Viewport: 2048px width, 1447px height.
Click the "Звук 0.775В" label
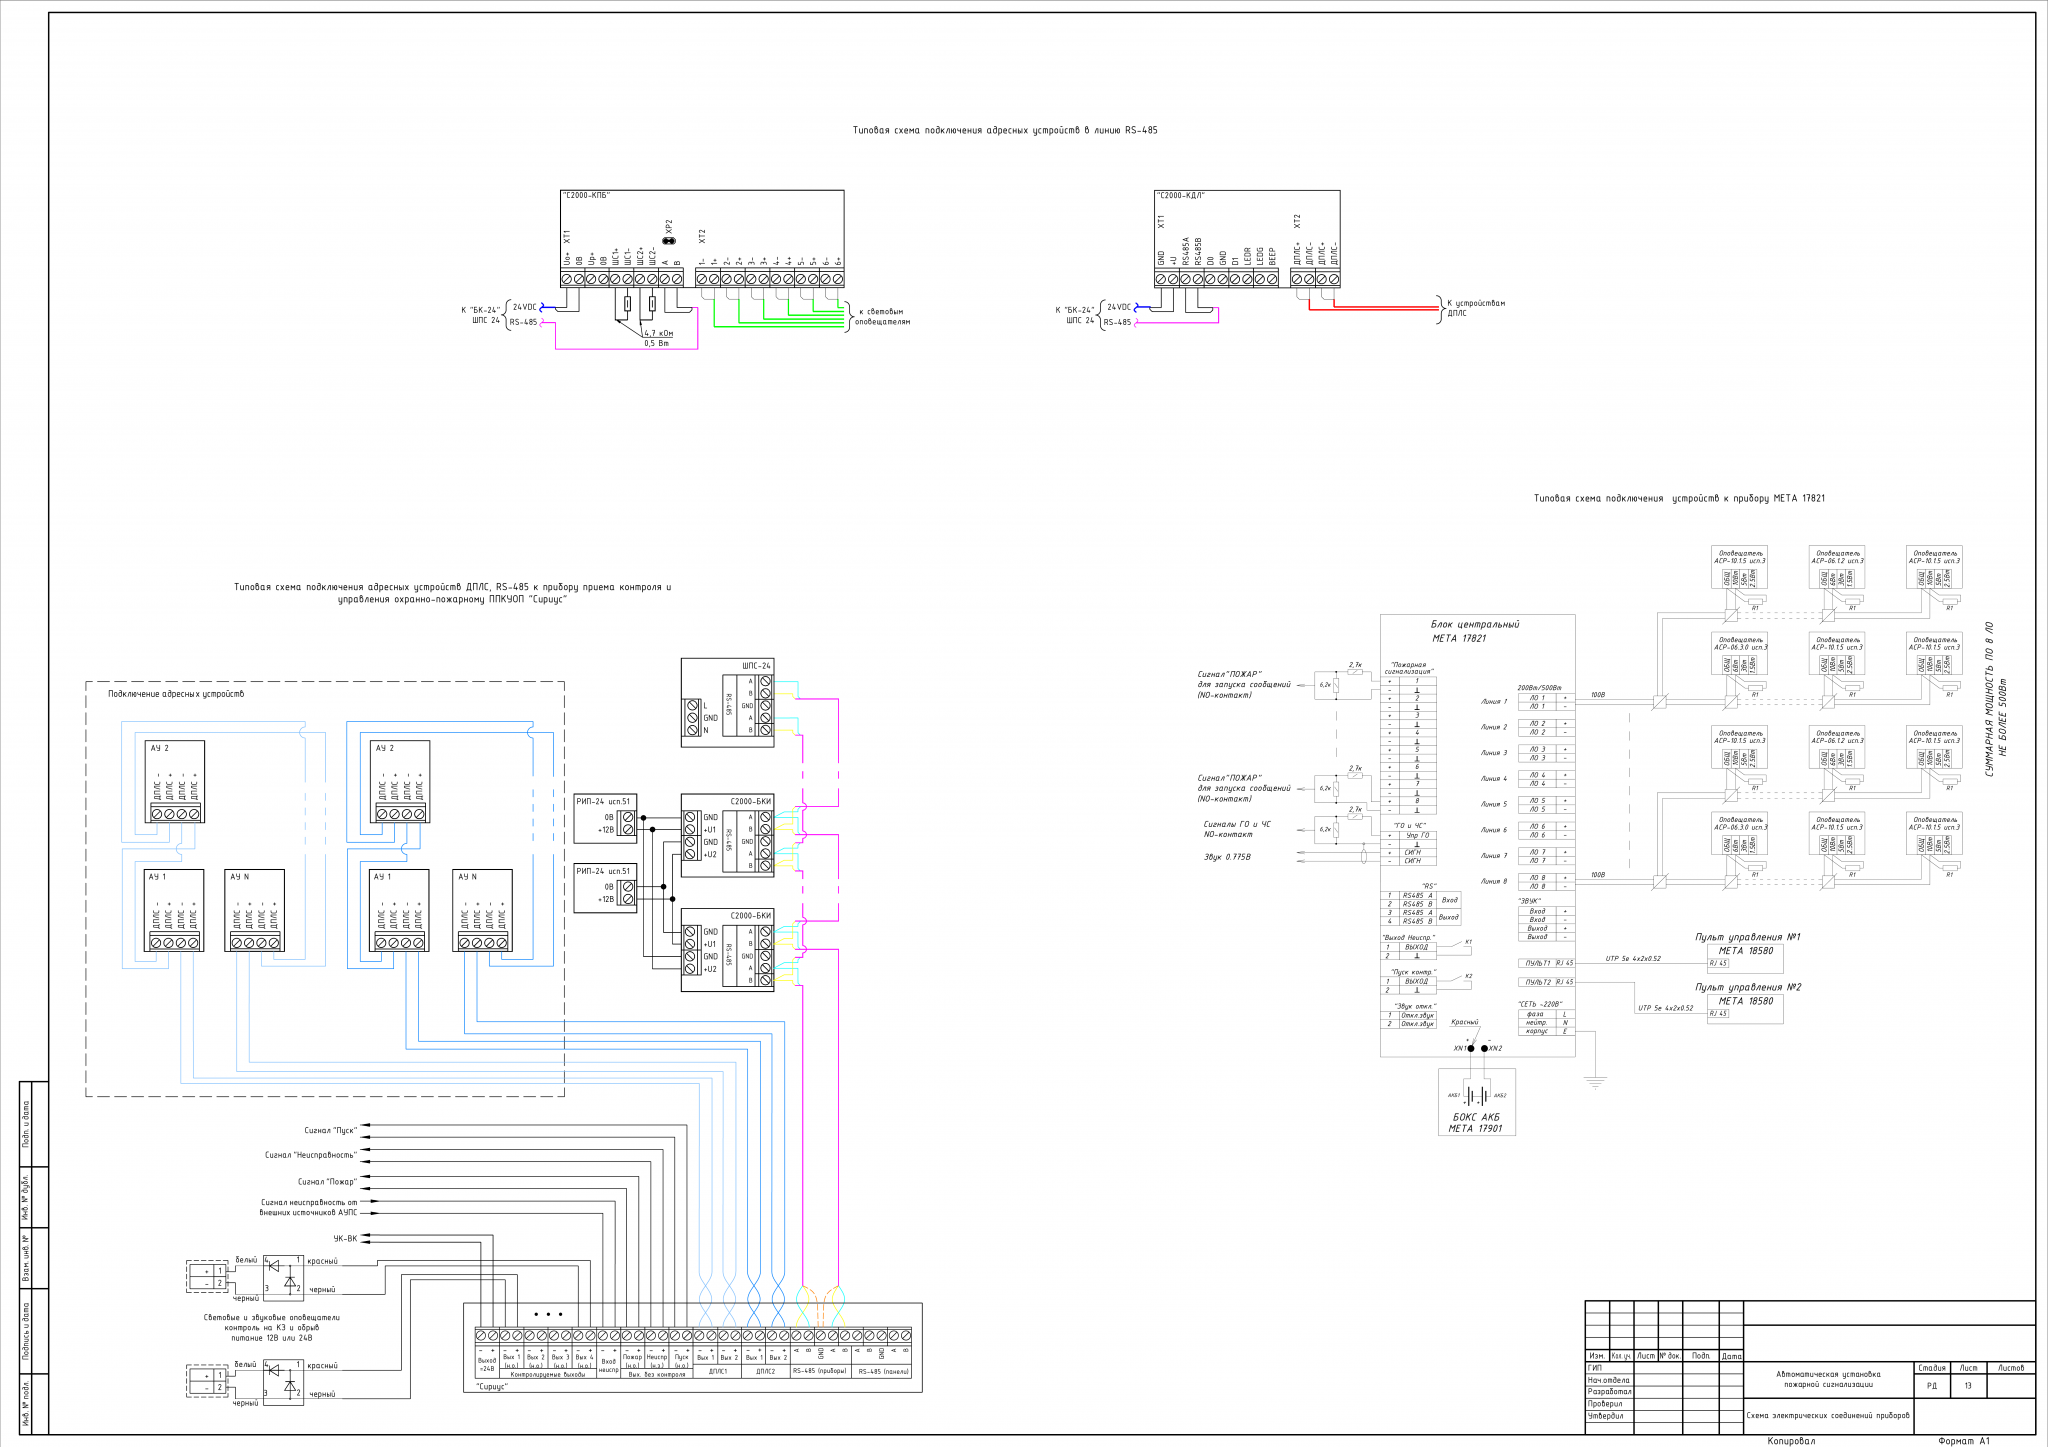point(1227,857)
